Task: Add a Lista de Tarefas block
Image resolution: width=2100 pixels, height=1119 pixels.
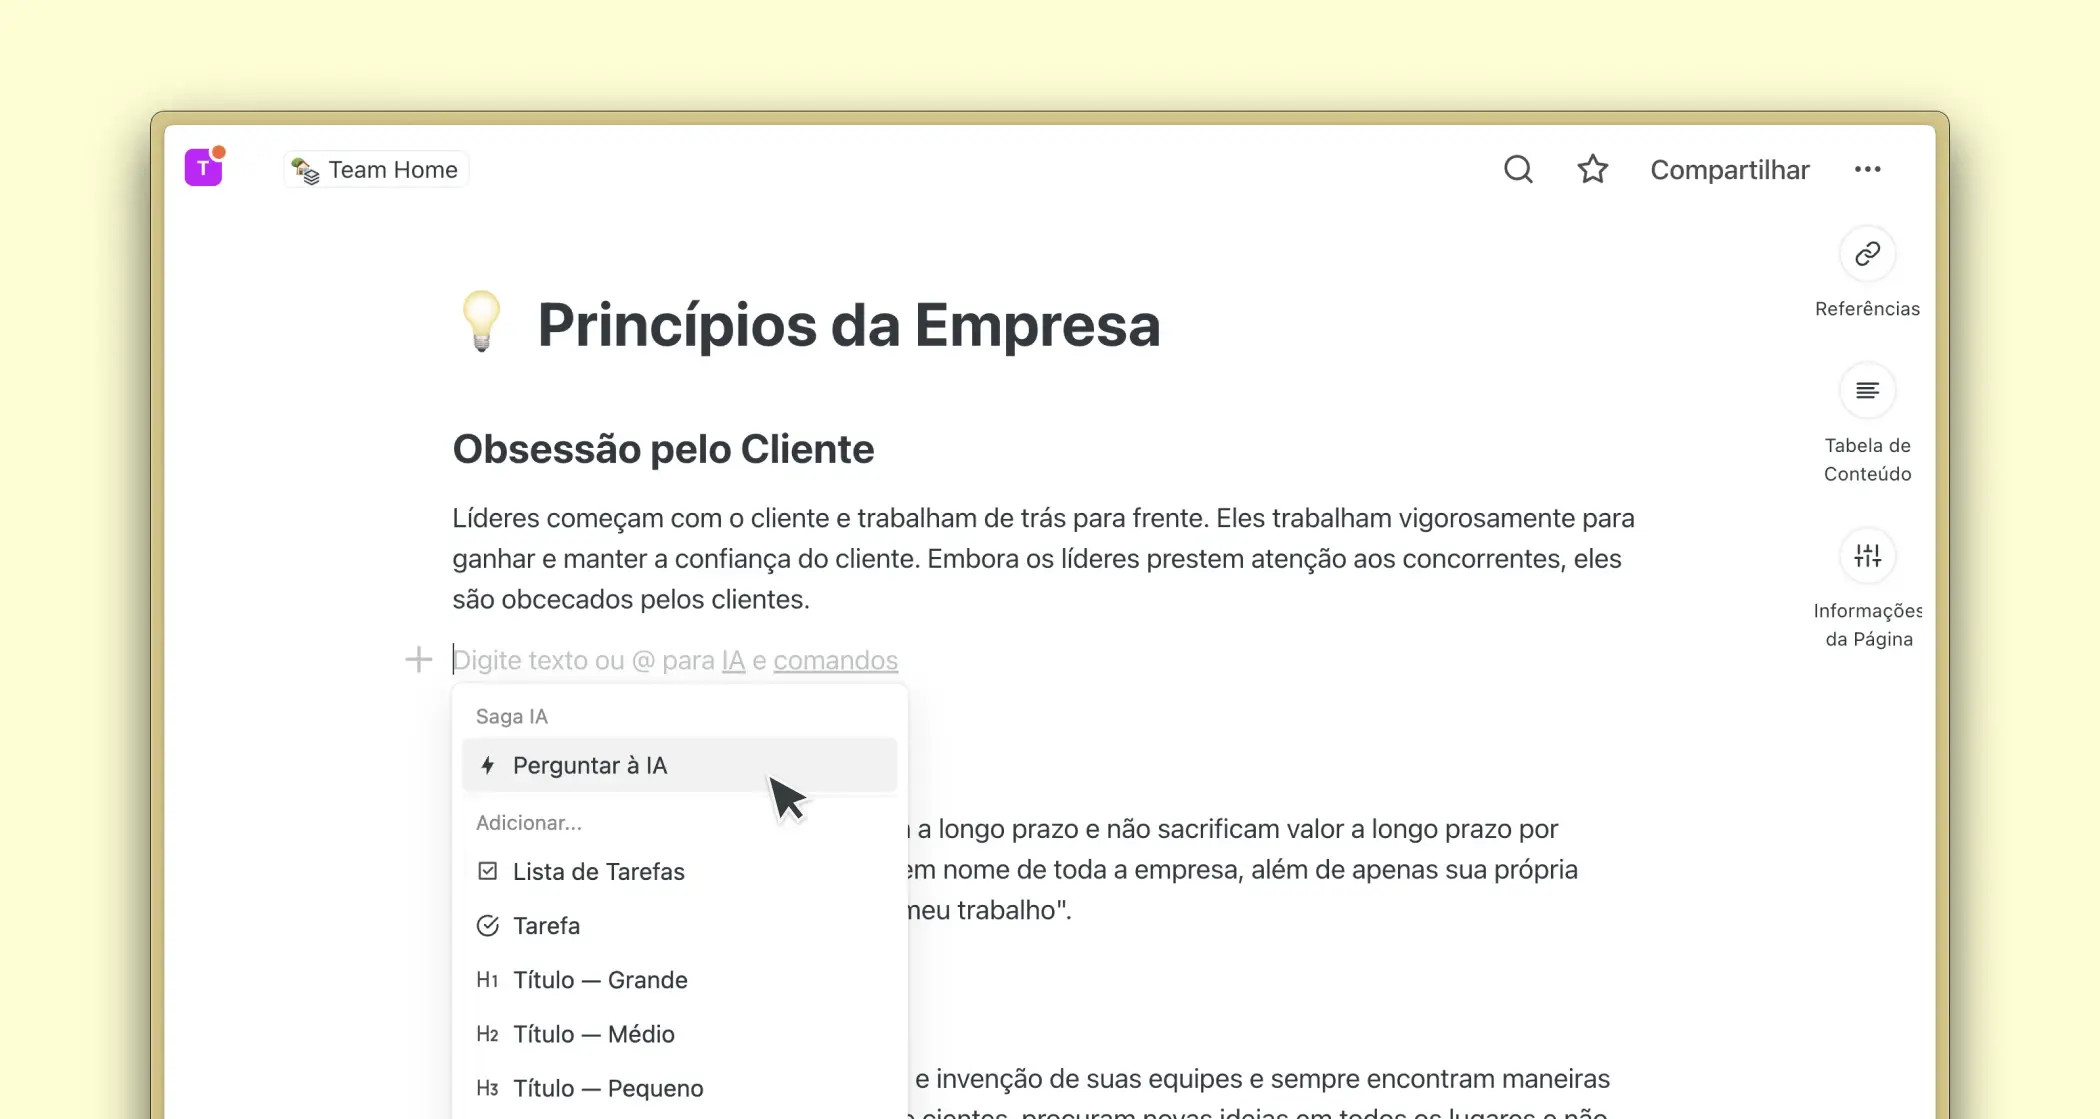Action: (598, 872)
